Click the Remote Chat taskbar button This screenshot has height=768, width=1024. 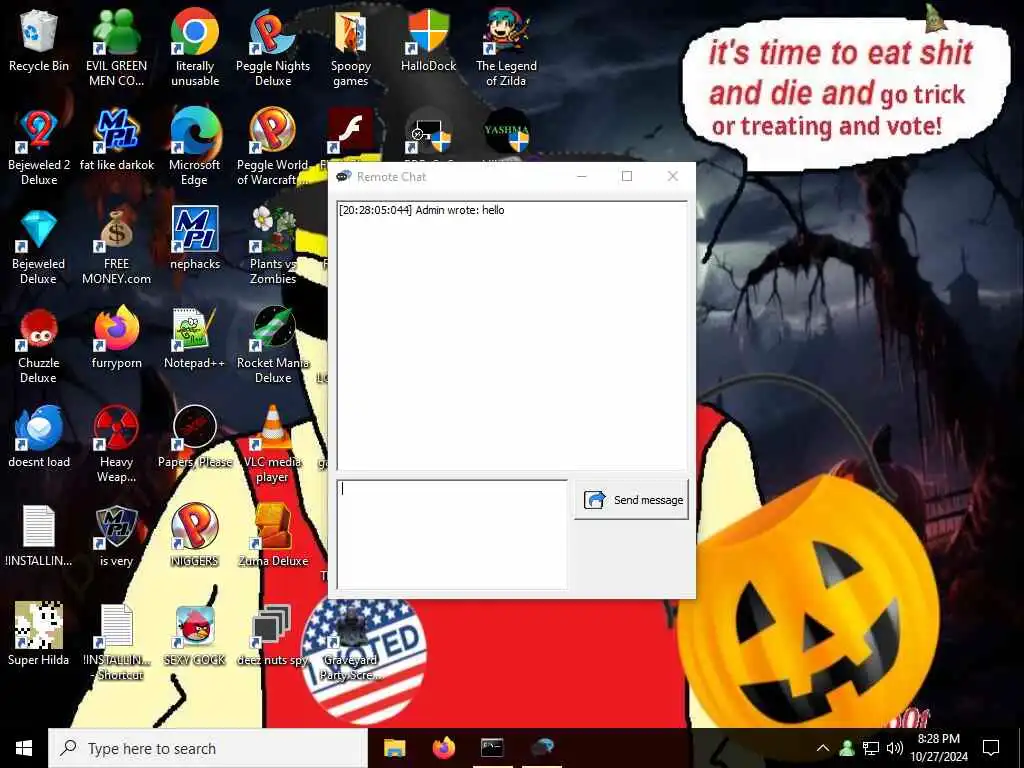click(541, 748)
